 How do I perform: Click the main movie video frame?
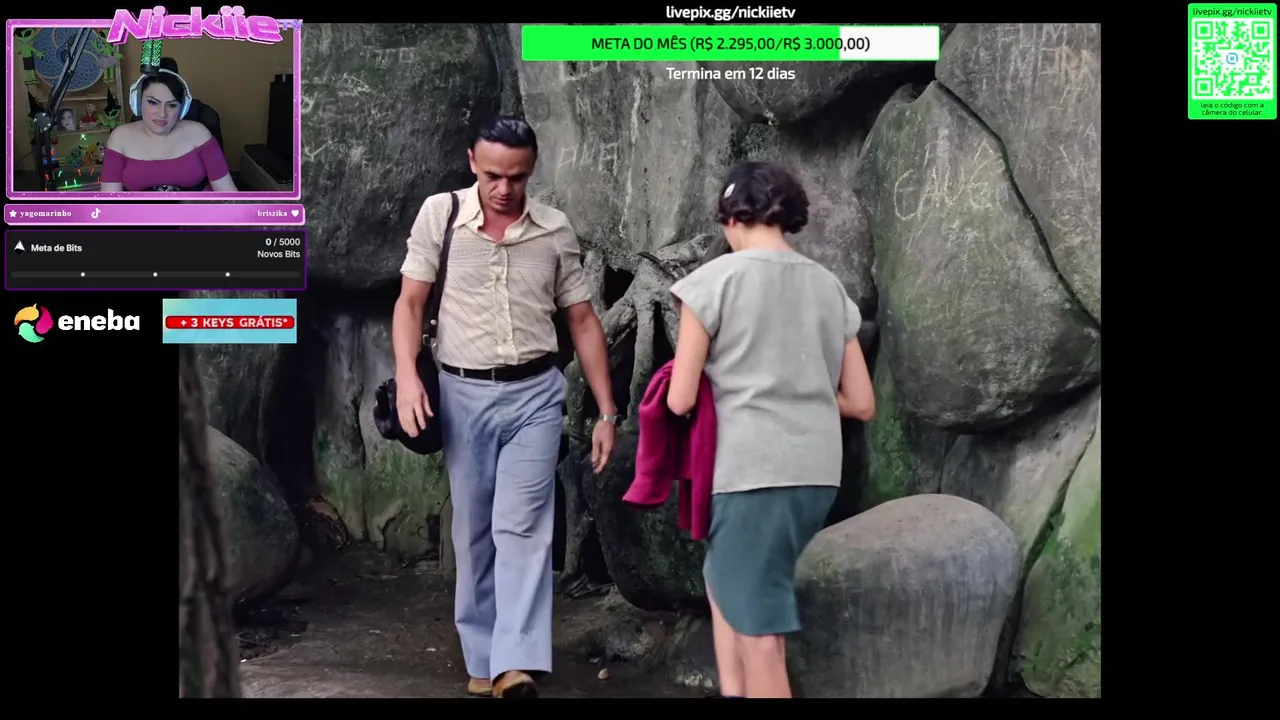coord(640,360)
